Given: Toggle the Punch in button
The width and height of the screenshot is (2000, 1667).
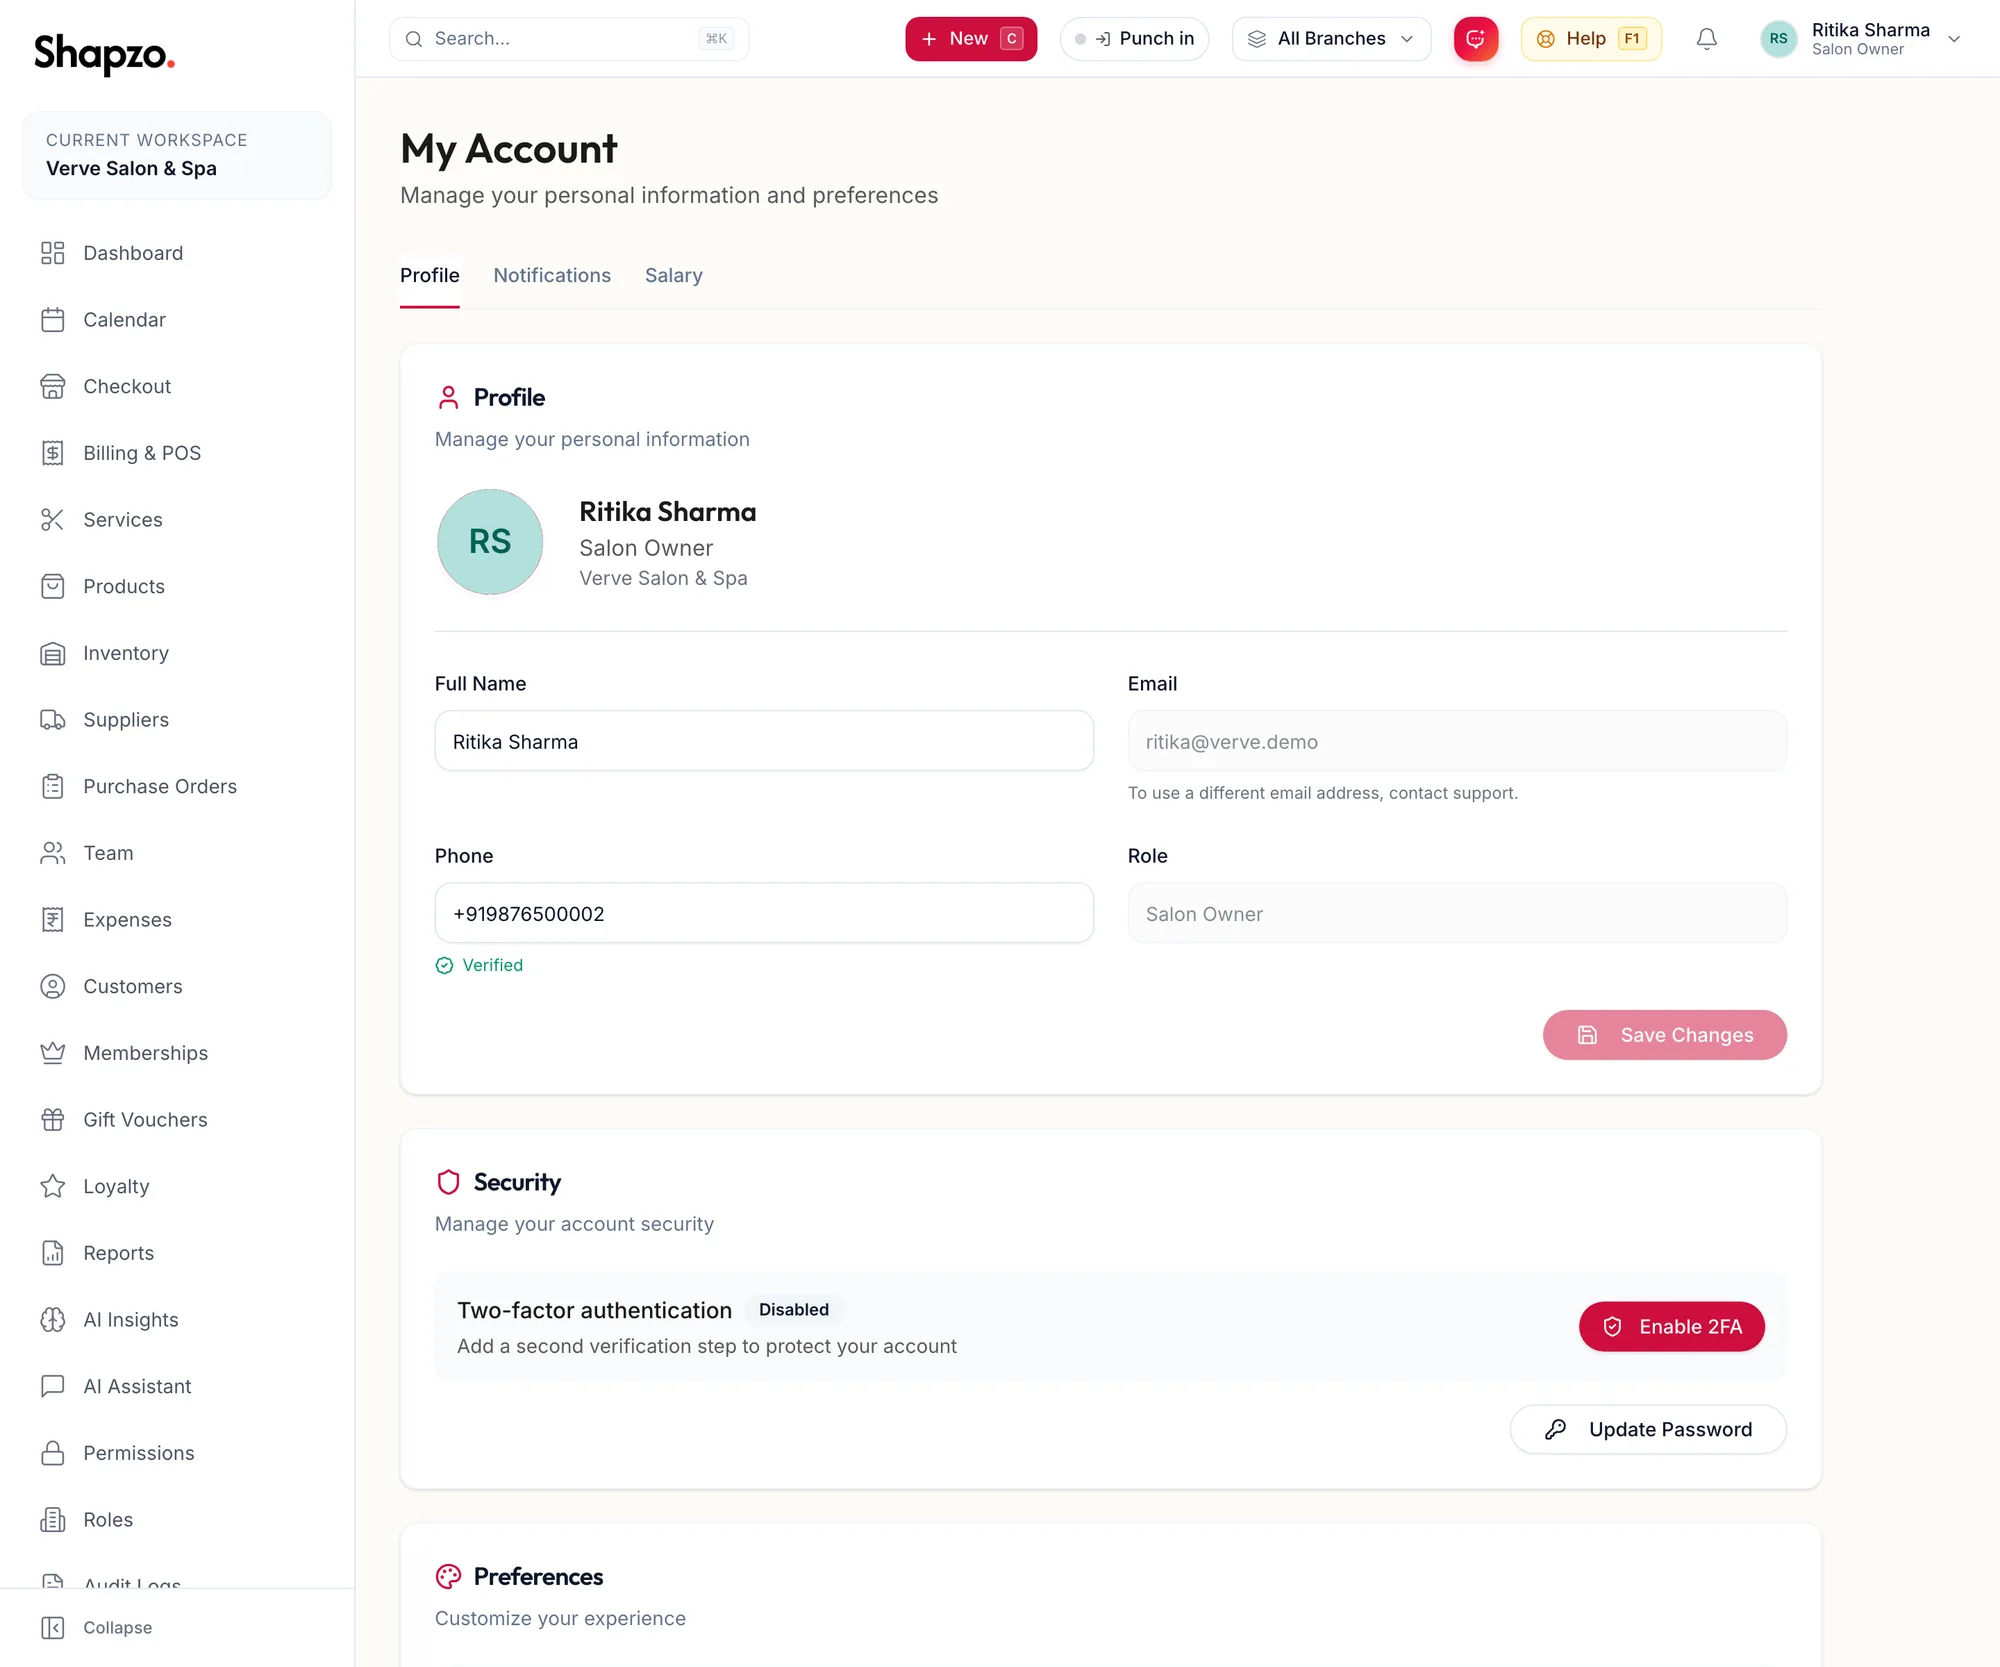Looking at the screenshot, I should point(1134,39).
